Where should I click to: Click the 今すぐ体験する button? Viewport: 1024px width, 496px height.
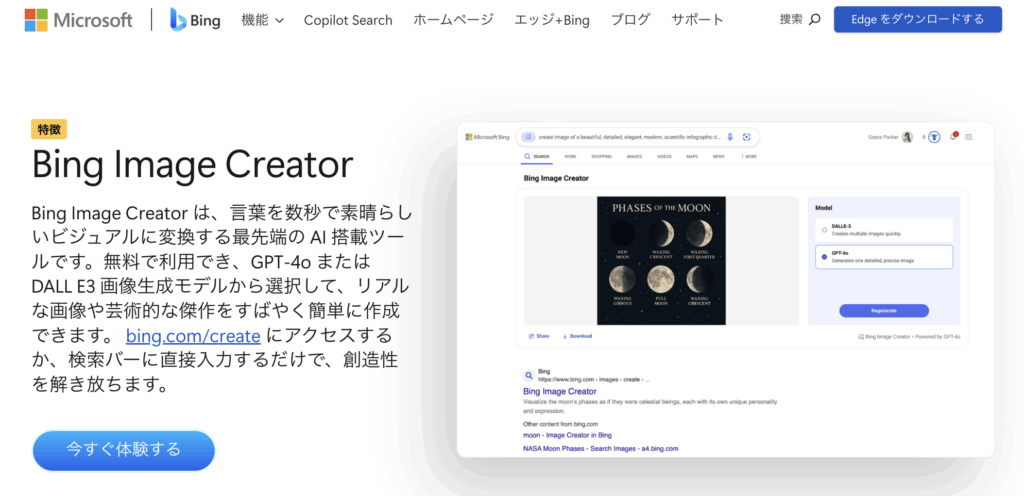(123, 450)
